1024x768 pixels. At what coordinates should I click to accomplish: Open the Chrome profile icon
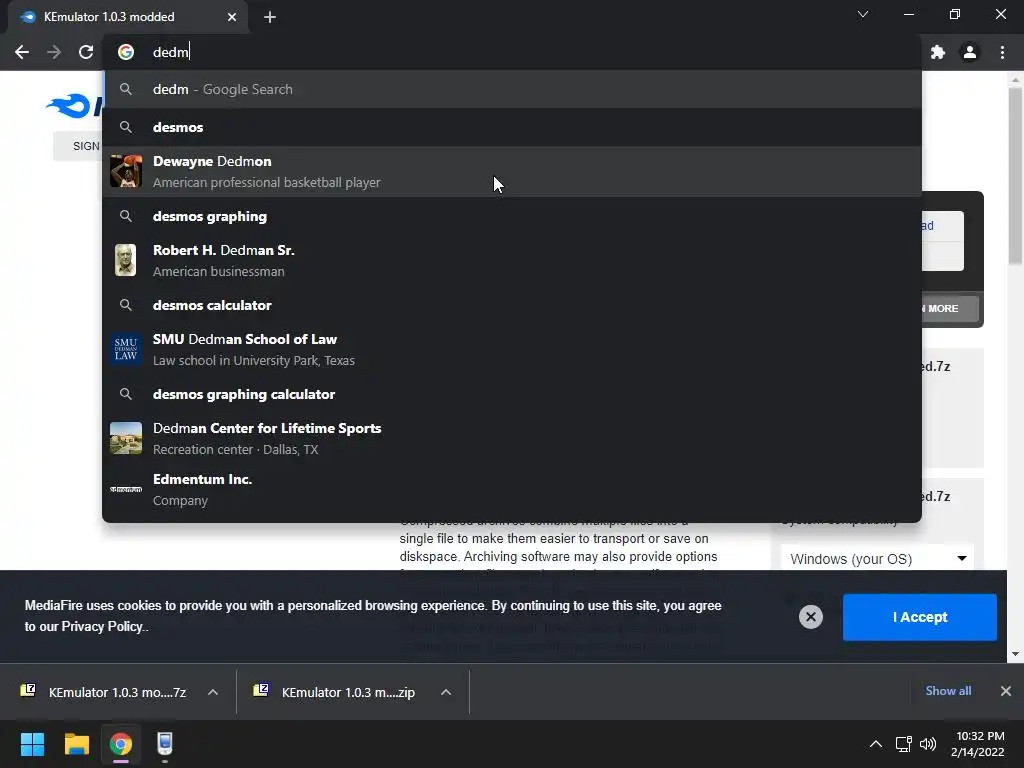pos(970,52)
